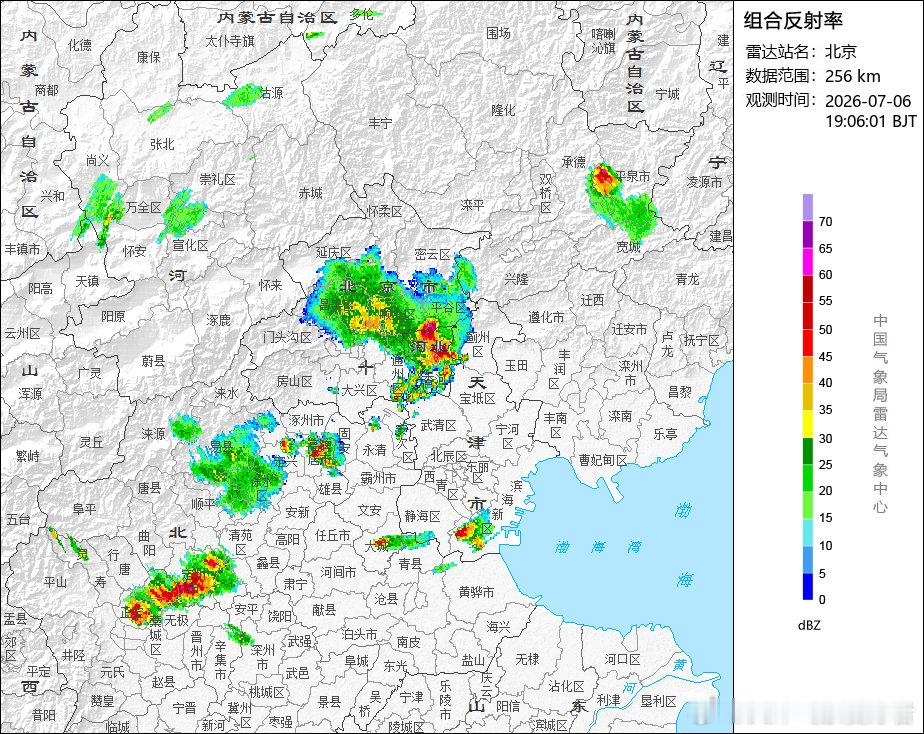Pick the orange swatch between 40 and 45

[x=807, y=370]
